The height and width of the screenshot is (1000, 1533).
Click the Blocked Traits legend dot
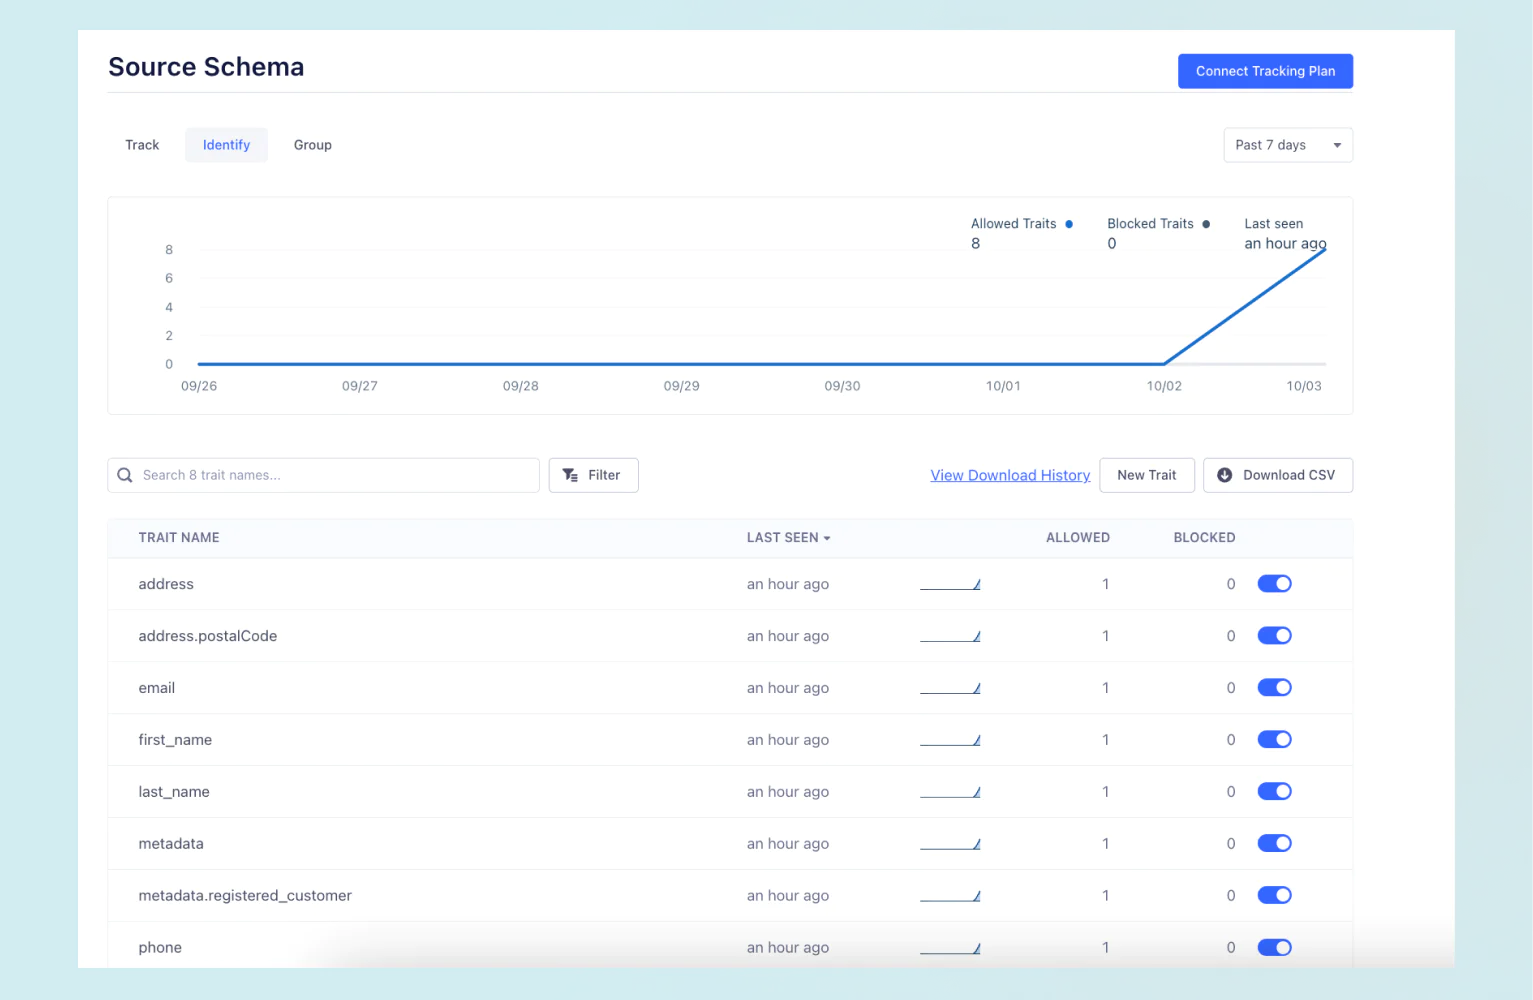1206,223
